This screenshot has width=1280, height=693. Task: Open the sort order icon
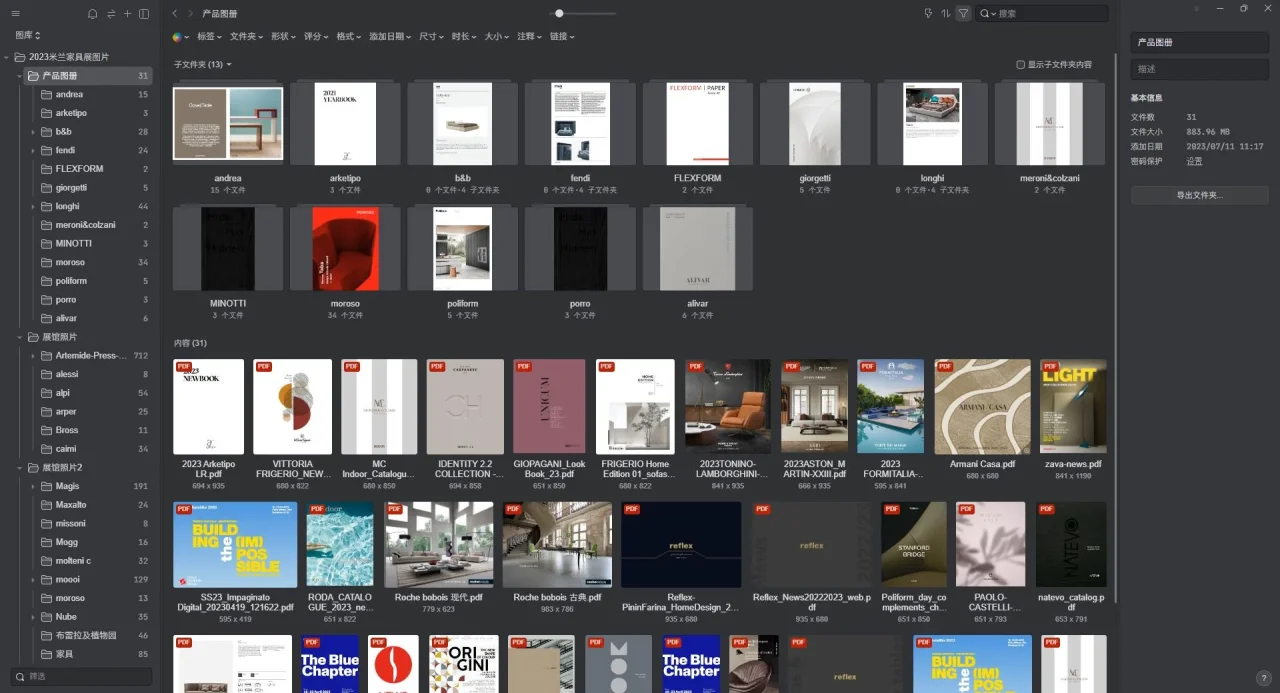(x=945, y=14)
